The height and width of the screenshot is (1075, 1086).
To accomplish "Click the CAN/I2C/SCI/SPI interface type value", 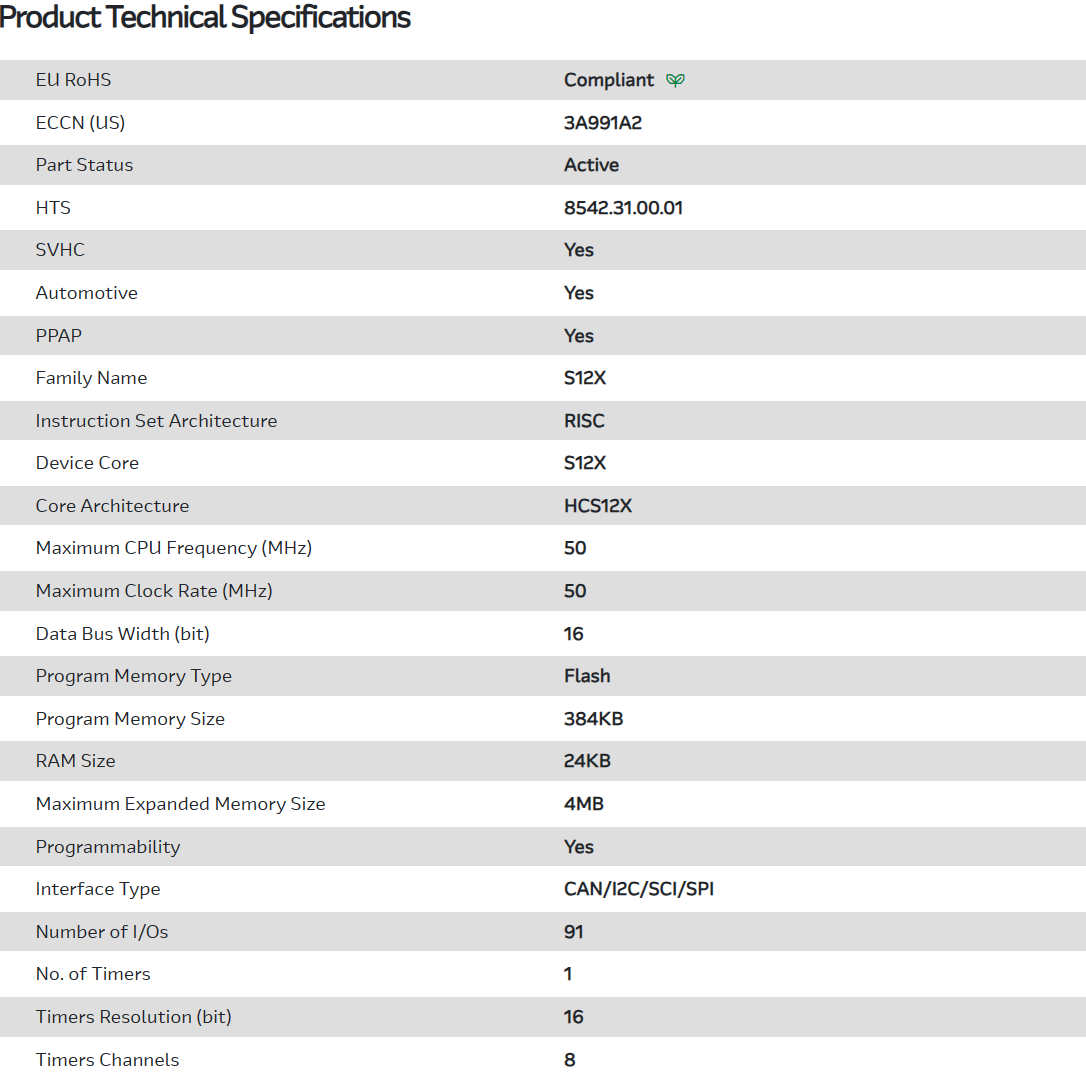I will (x=639, y=889).
